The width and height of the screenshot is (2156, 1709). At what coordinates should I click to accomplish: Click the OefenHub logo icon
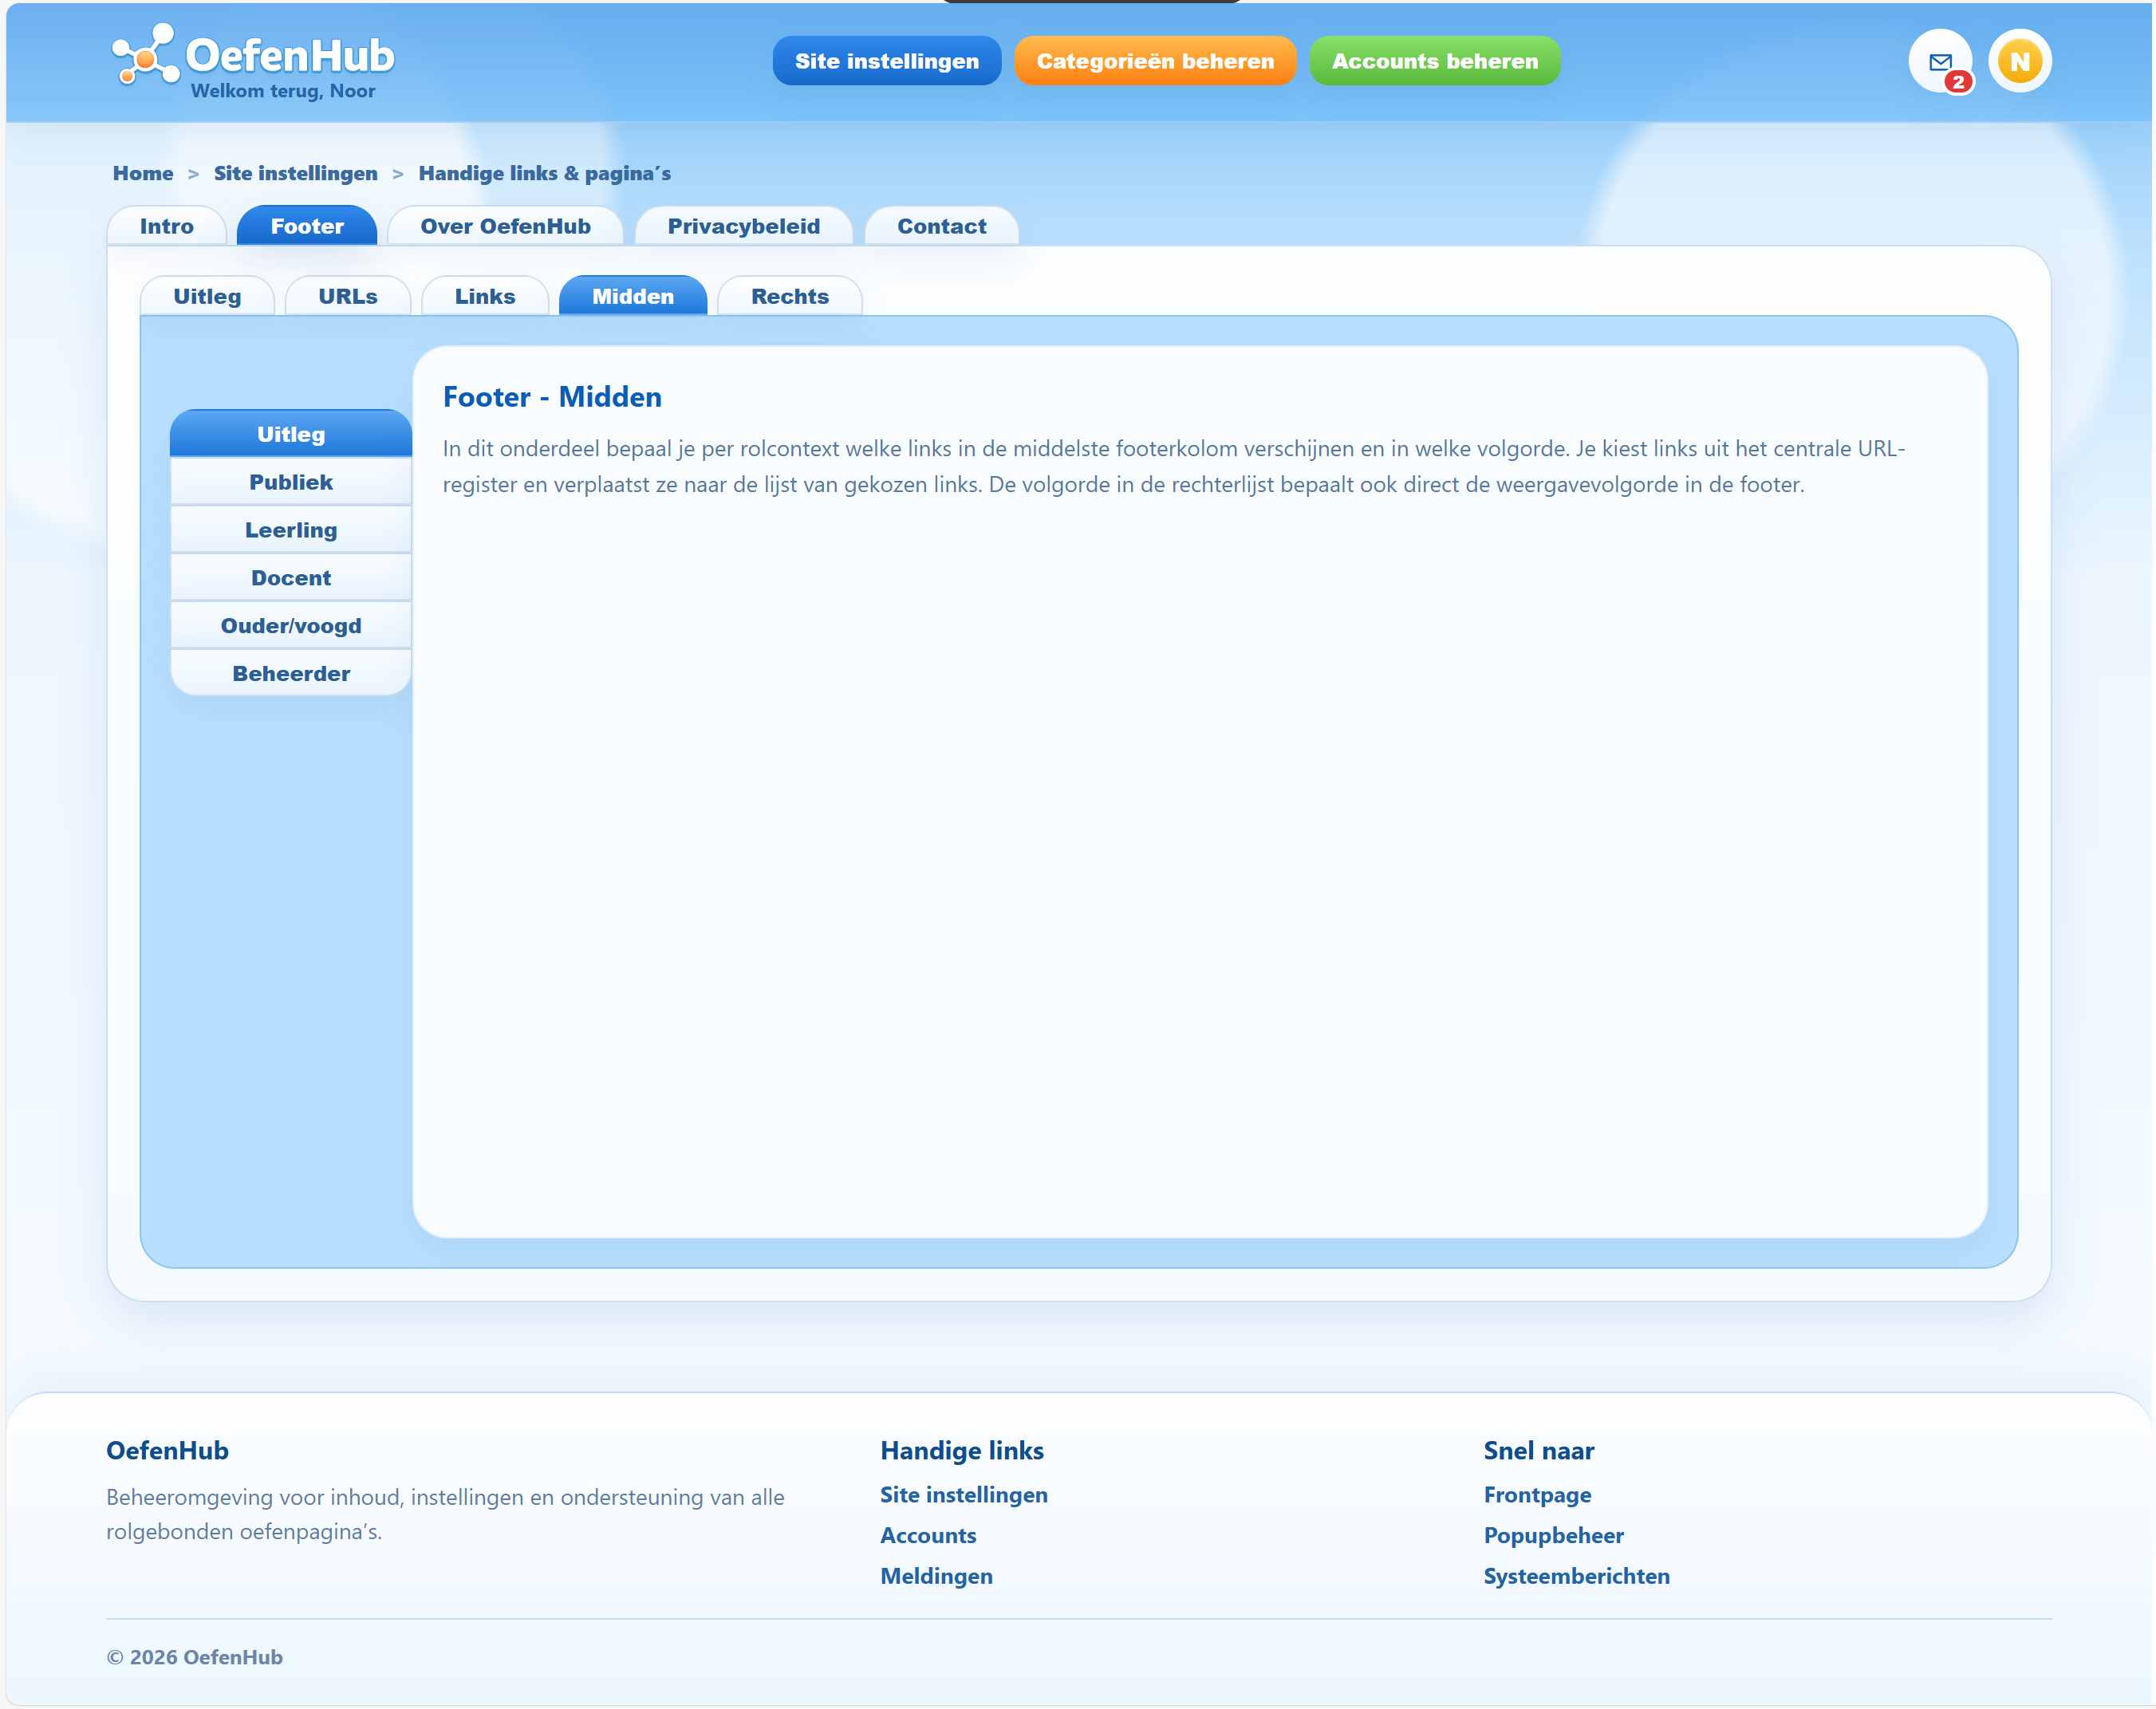145,55
